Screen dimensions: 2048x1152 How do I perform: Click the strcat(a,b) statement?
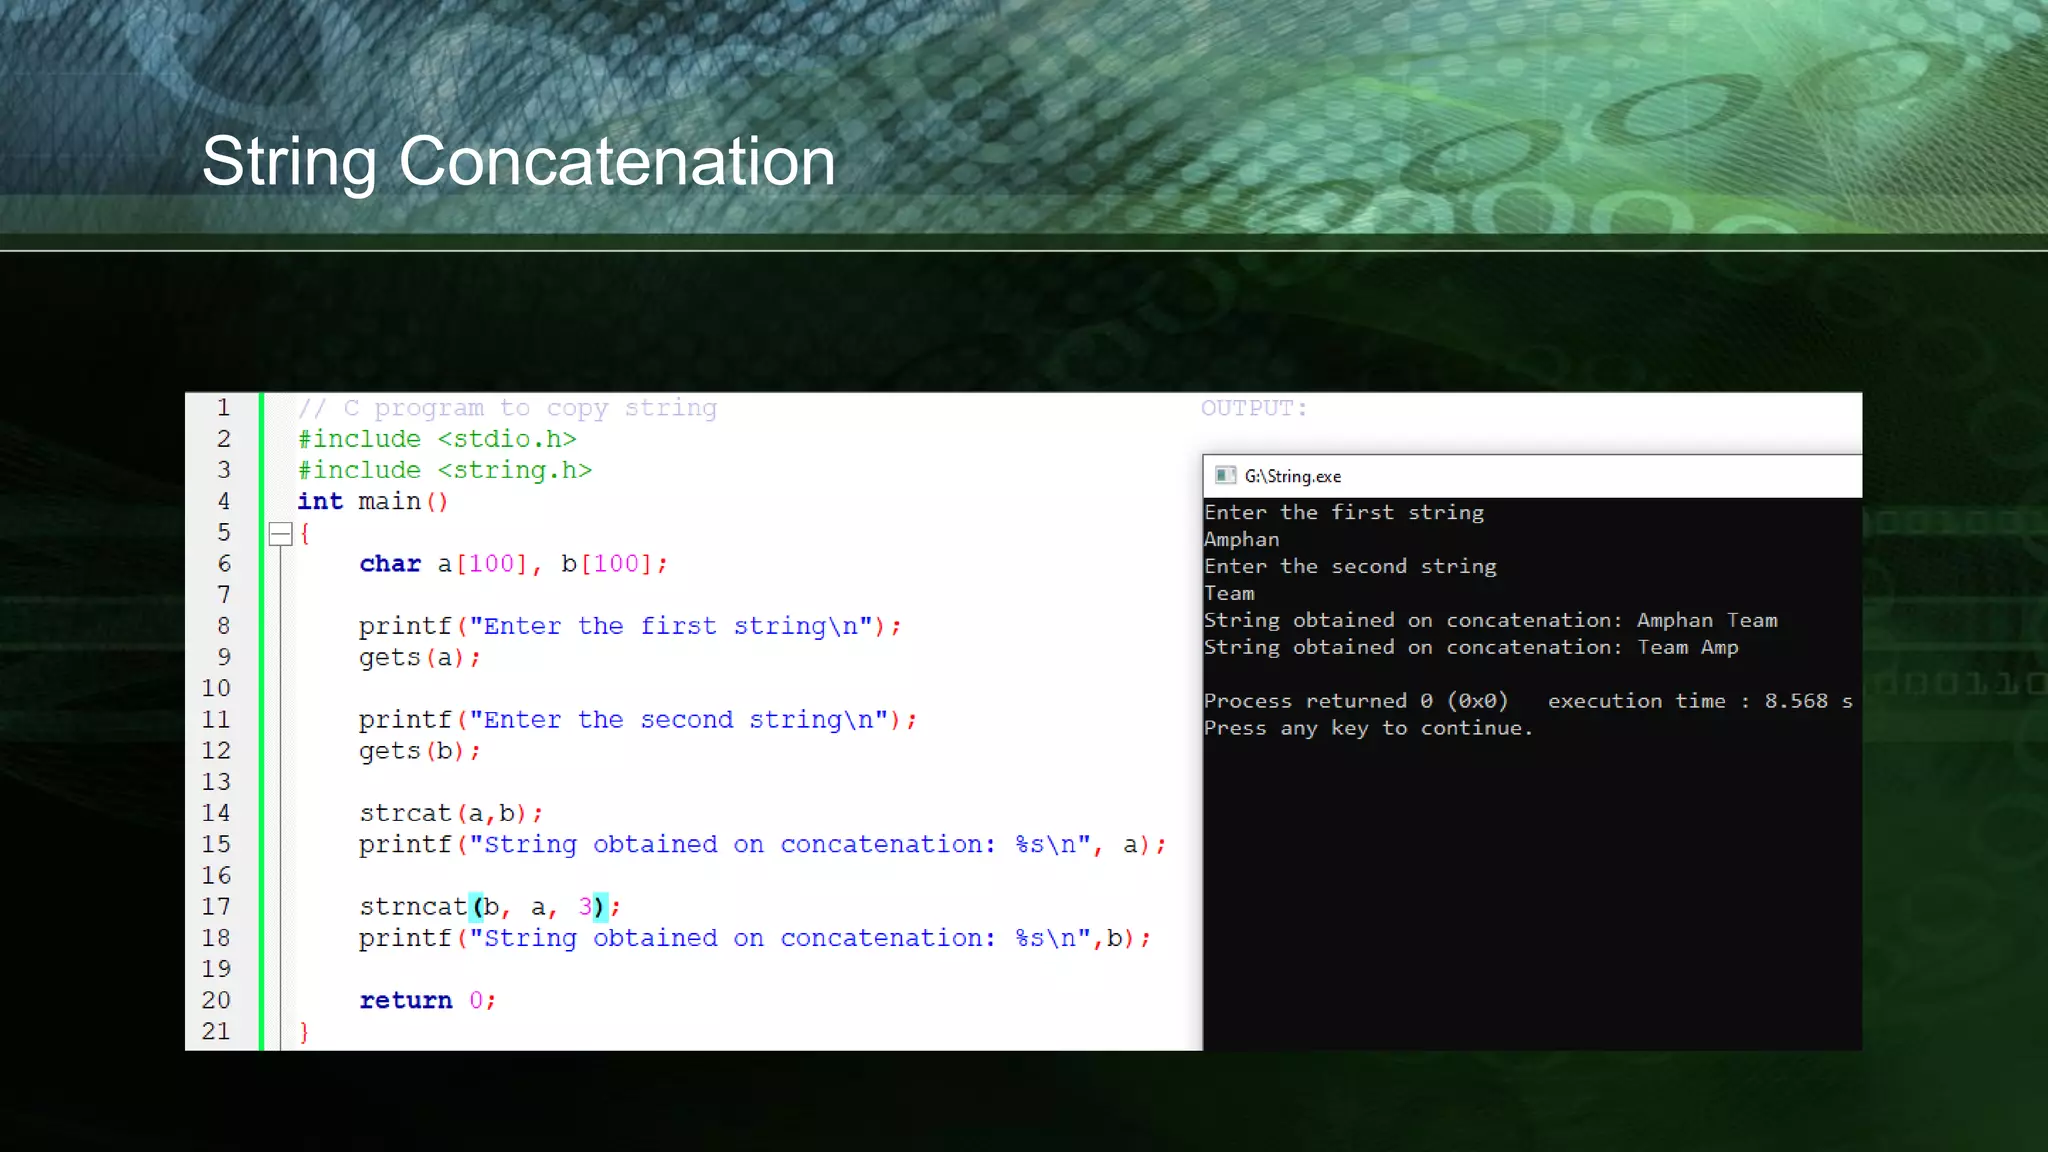click(x=450, y=813)
